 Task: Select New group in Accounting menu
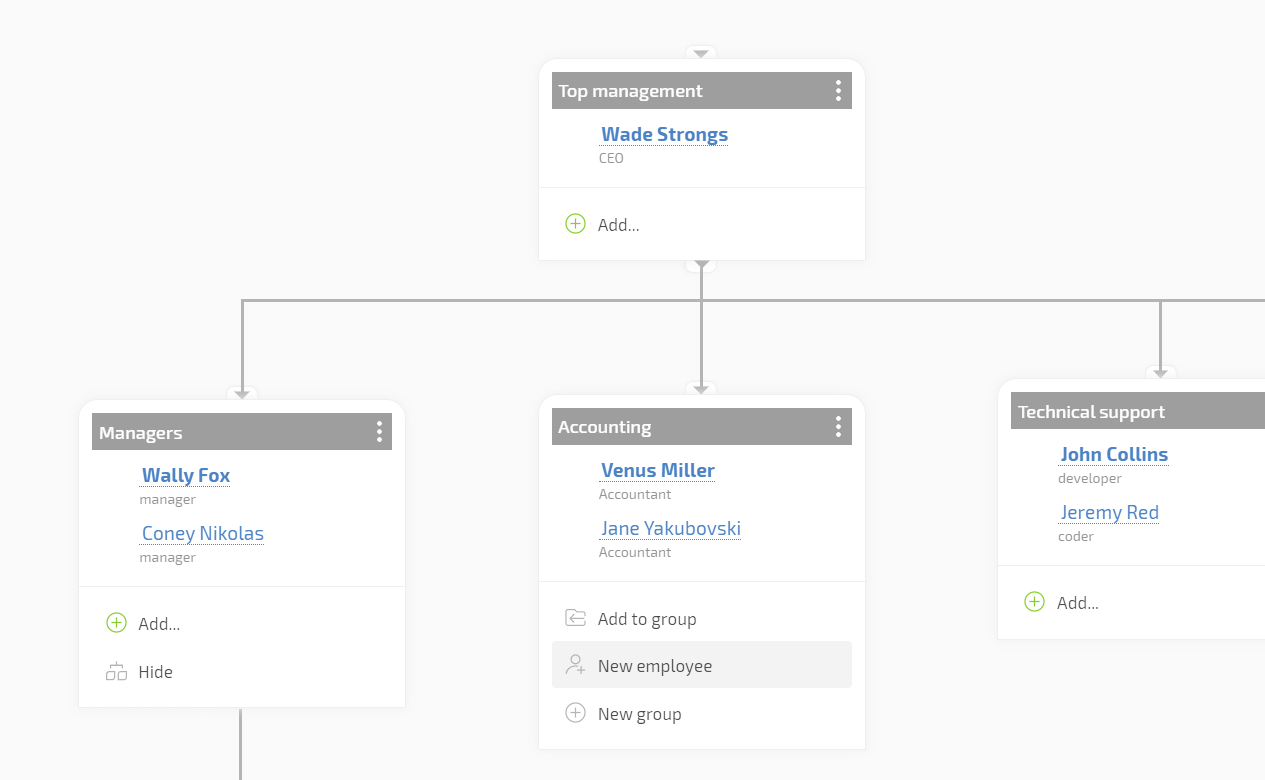click(639, 714)
